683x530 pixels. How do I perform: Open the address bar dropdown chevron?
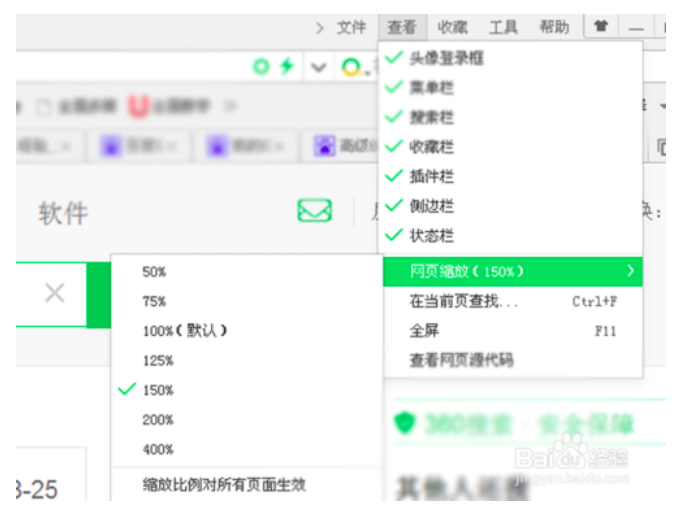(x=318, y=68)
